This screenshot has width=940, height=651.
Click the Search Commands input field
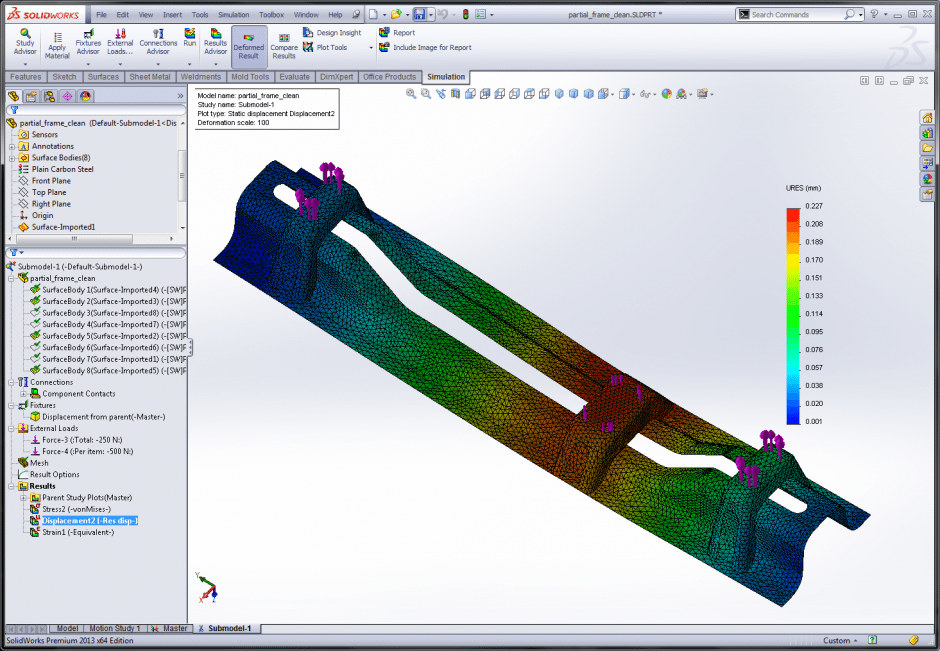(796, 15)
